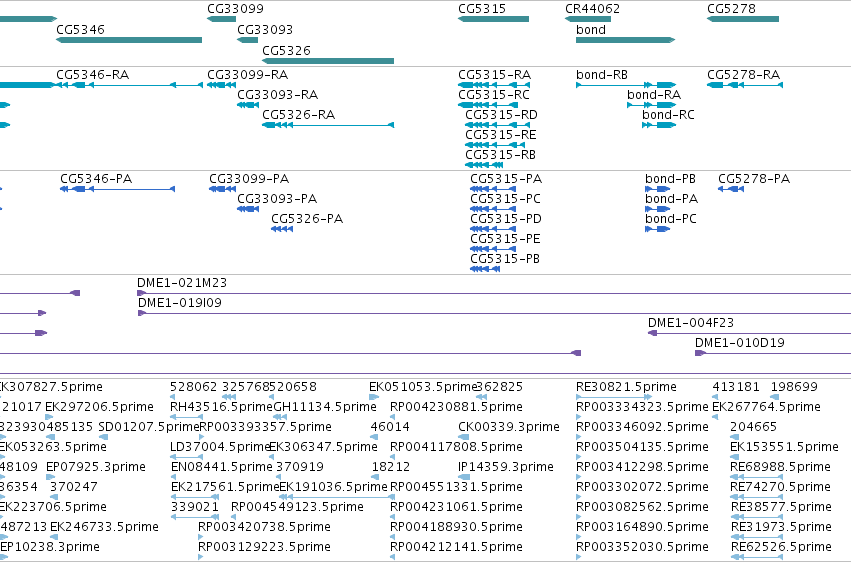The width and height of the screenshot is (851, 562).
Task: Select the CR44062 gene label
Action: click(x=592, y=9)
